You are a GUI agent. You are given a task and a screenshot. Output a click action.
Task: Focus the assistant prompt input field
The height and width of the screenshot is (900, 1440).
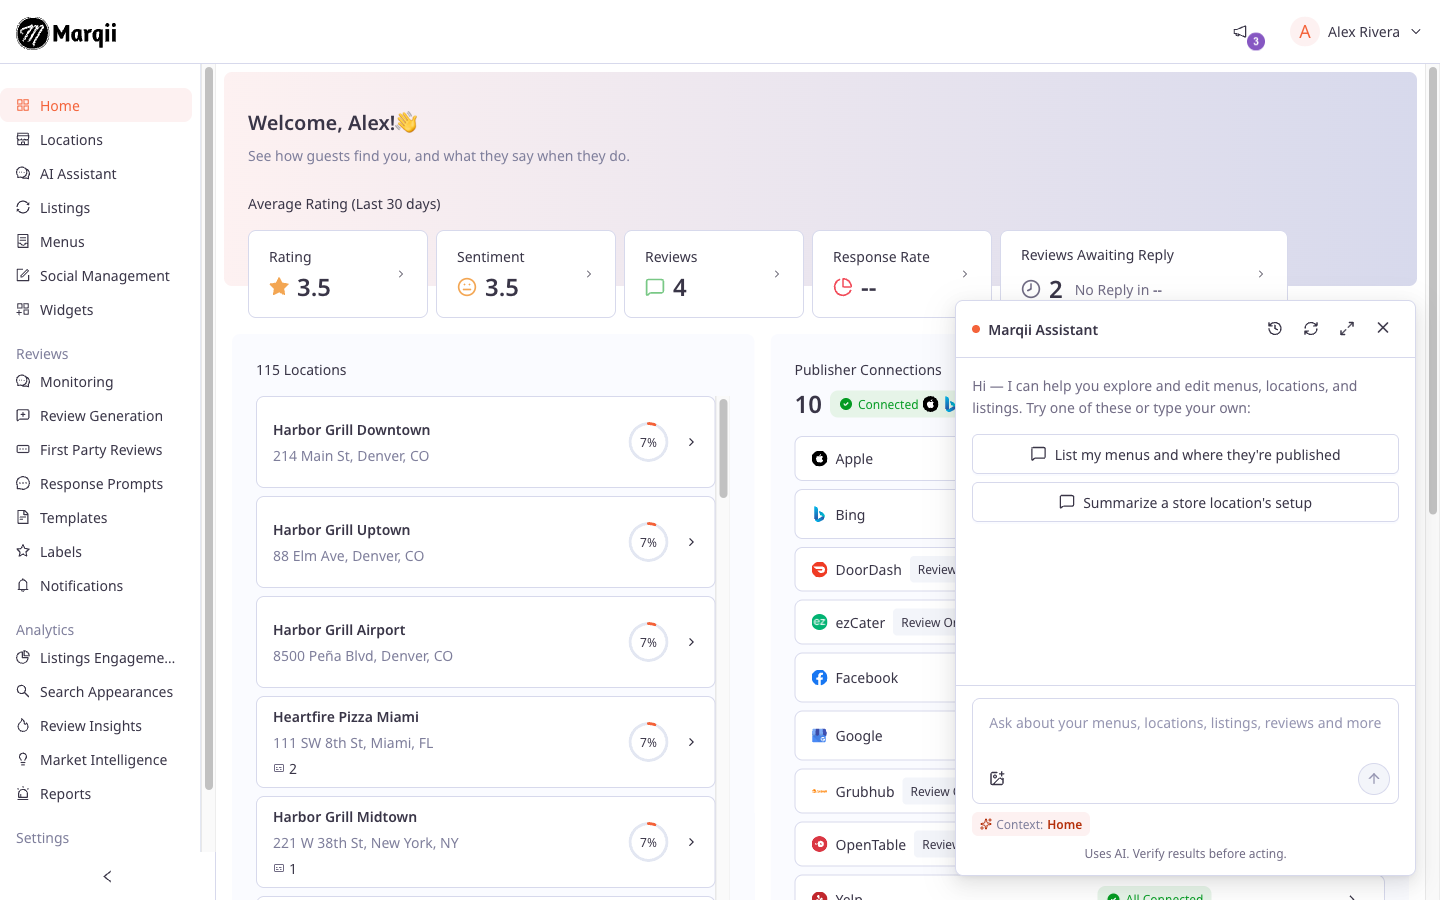point(1185,723)
